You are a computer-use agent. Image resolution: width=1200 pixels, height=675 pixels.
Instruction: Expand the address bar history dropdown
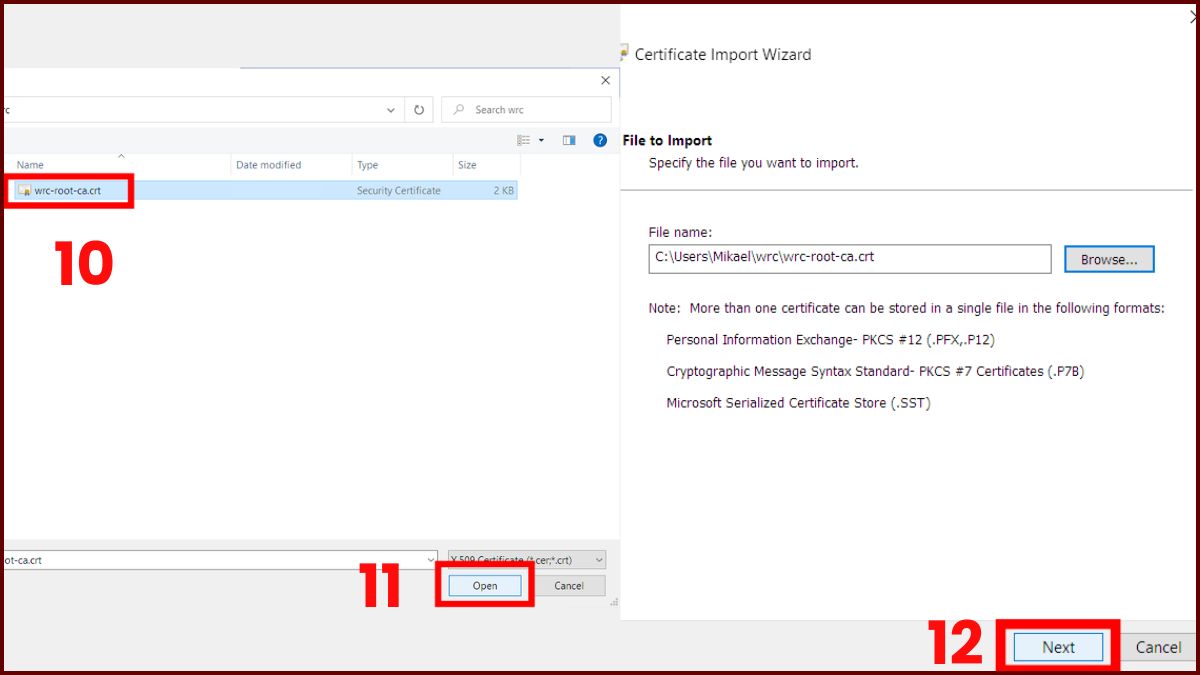pos(391,109)
